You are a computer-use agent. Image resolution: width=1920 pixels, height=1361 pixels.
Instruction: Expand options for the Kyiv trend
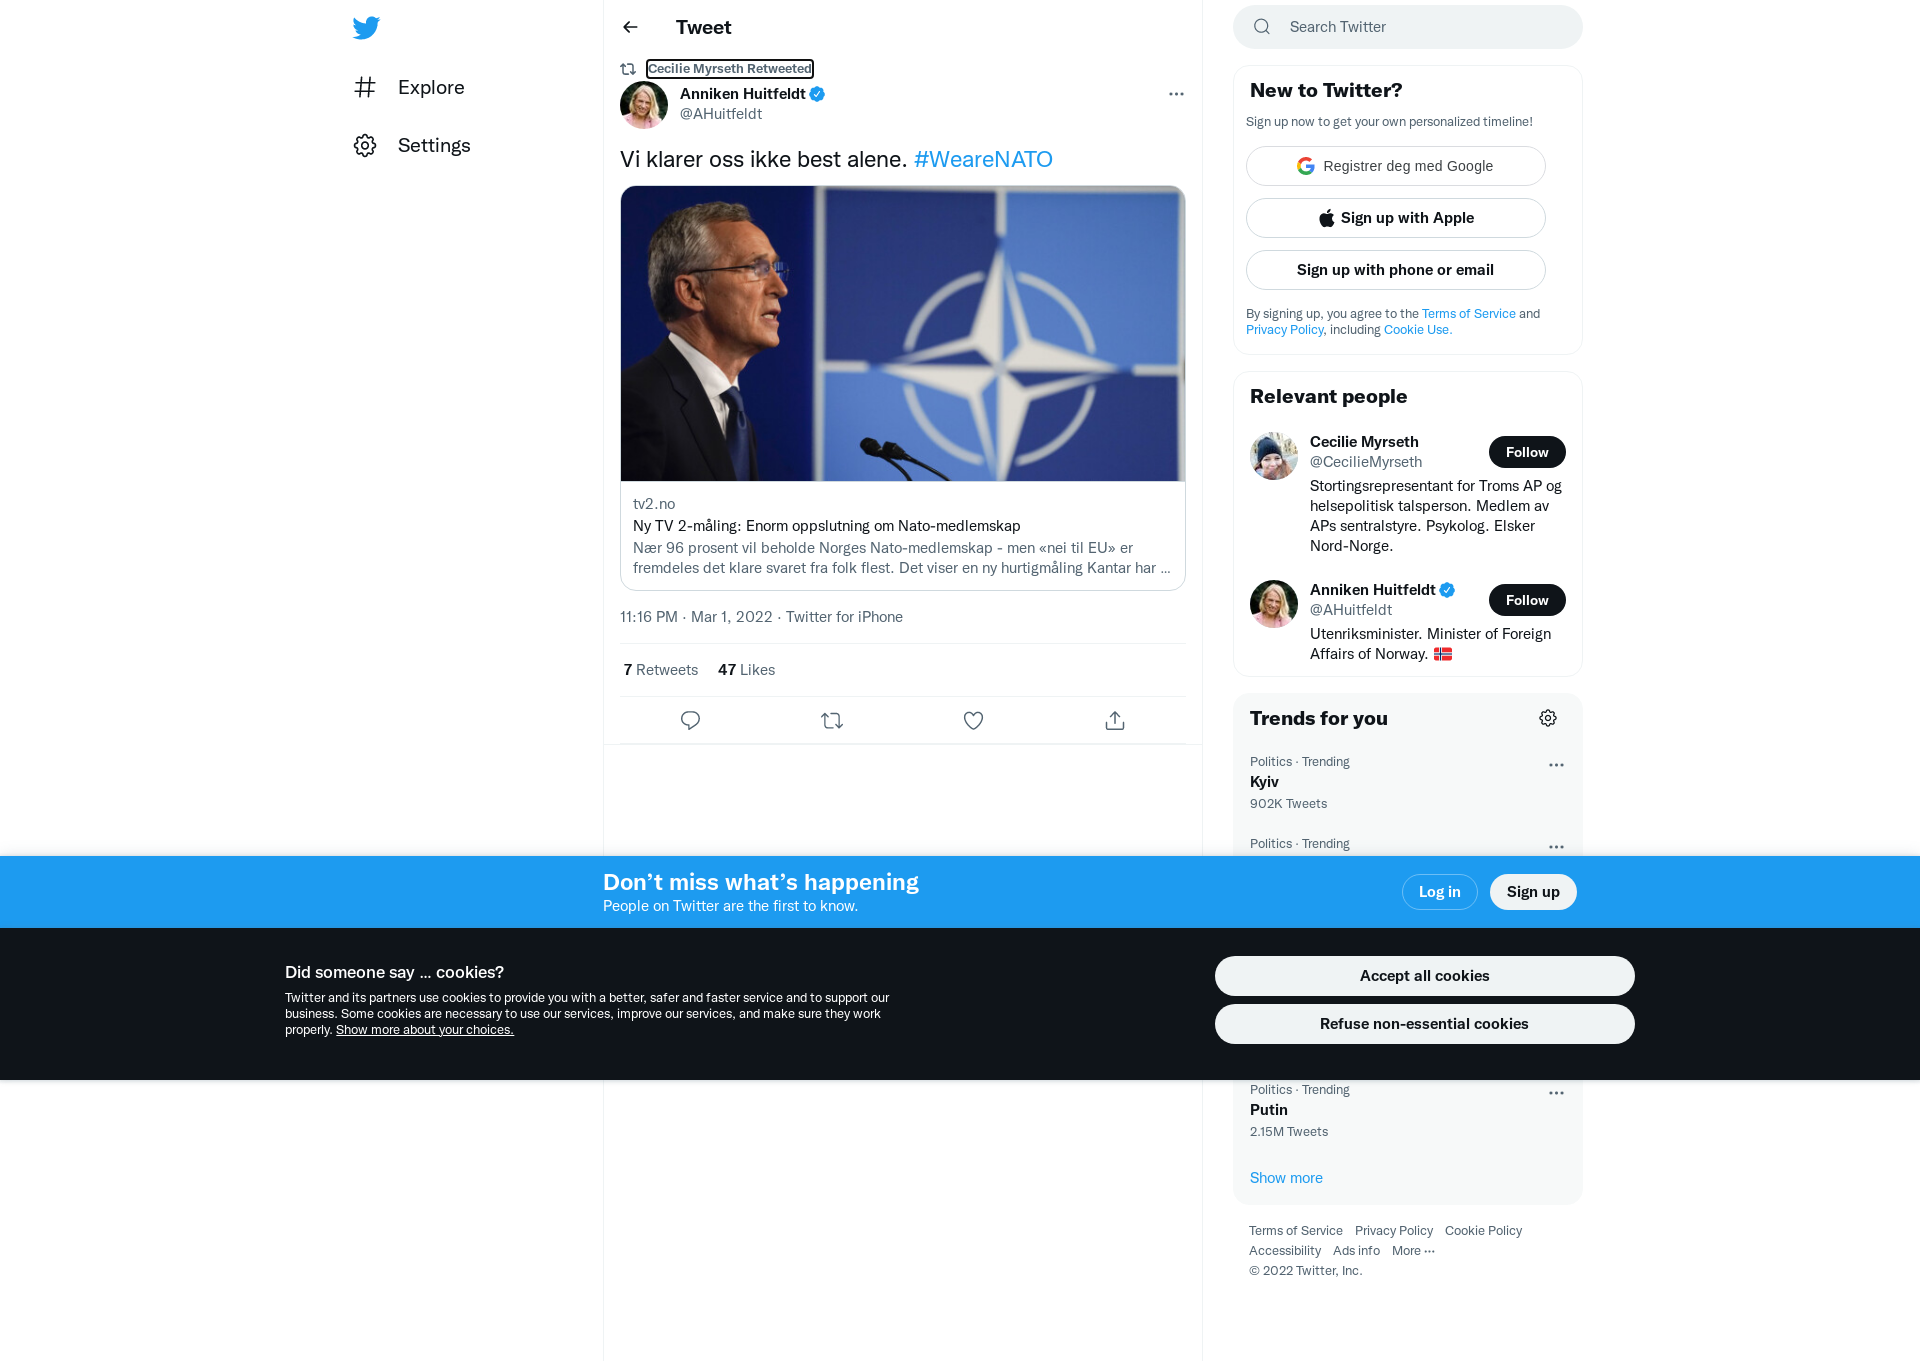[x=1556, y=765]
